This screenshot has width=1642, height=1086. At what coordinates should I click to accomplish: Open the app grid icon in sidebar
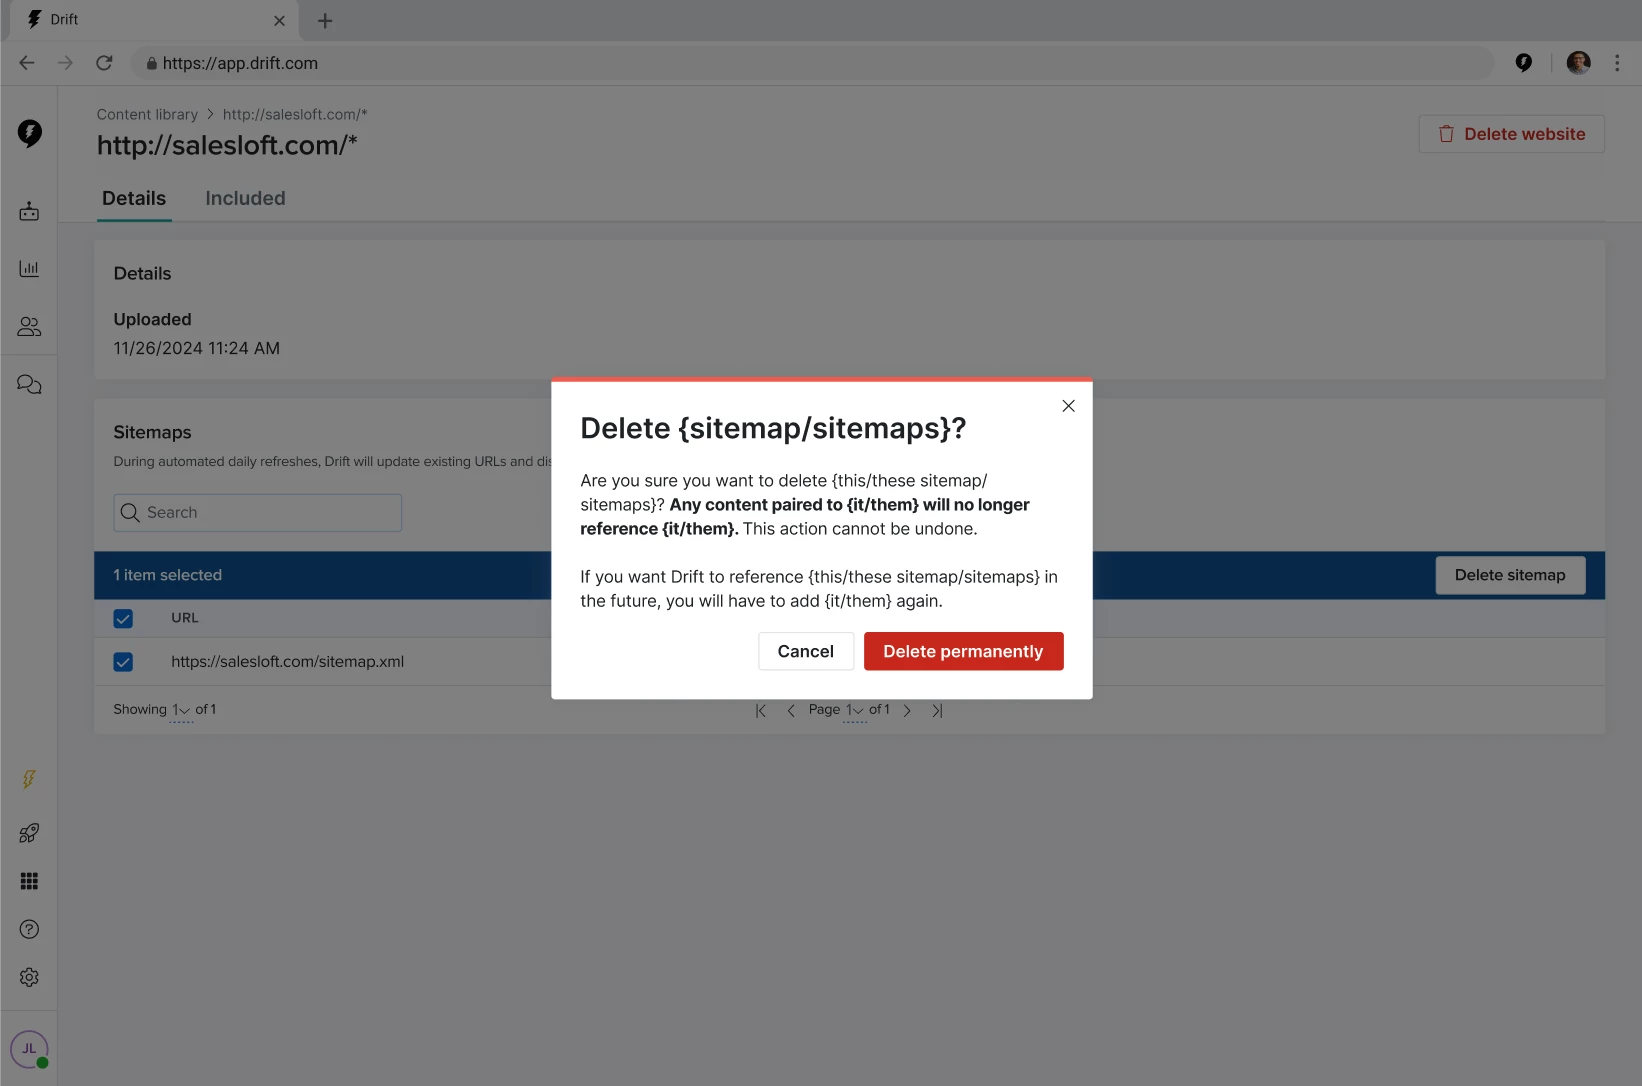29,881
